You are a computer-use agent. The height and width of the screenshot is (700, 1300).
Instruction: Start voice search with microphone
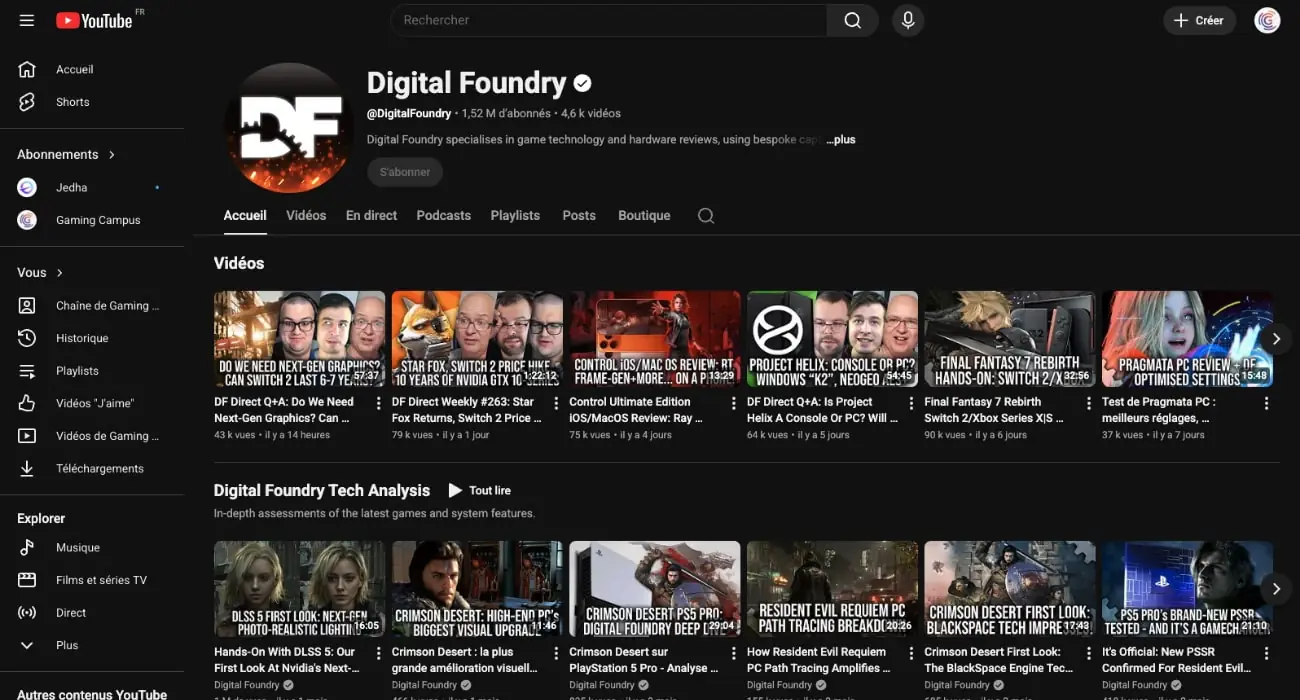pyautogui.click(x=907, y=20)
